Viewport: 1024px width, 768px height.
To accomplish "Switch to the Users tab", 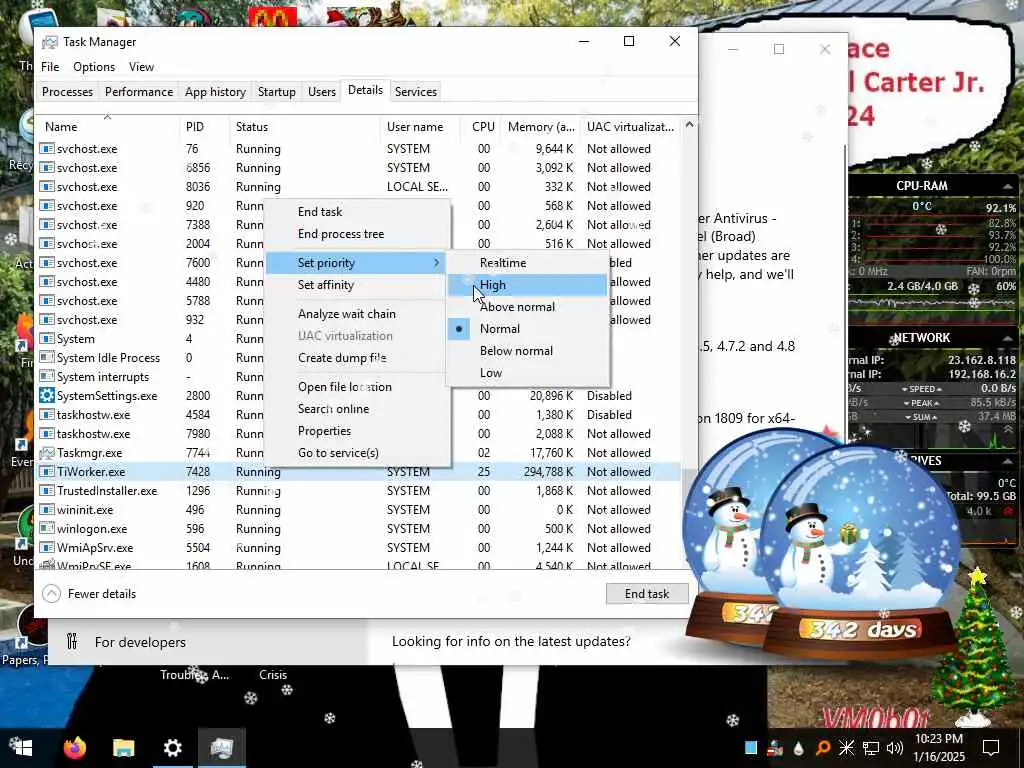I will point(322,91).
